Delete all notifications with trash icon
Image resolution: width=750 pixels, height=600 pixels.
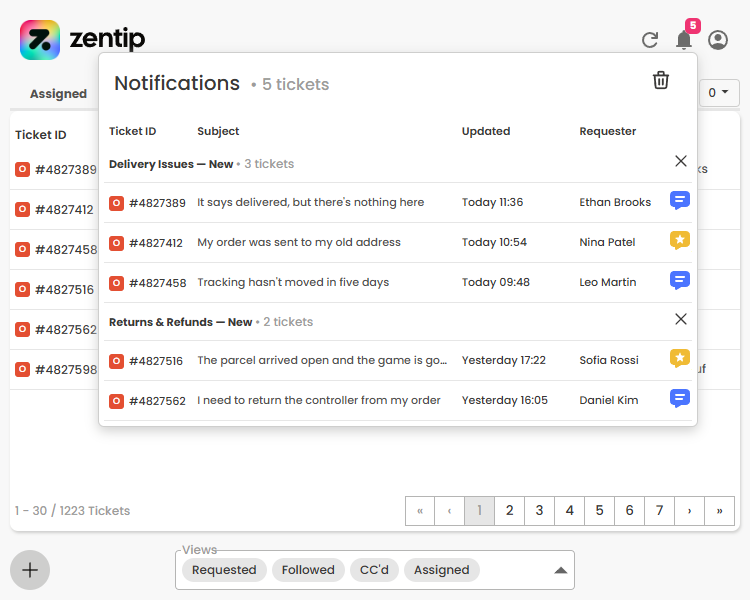[x=661, y=80]
